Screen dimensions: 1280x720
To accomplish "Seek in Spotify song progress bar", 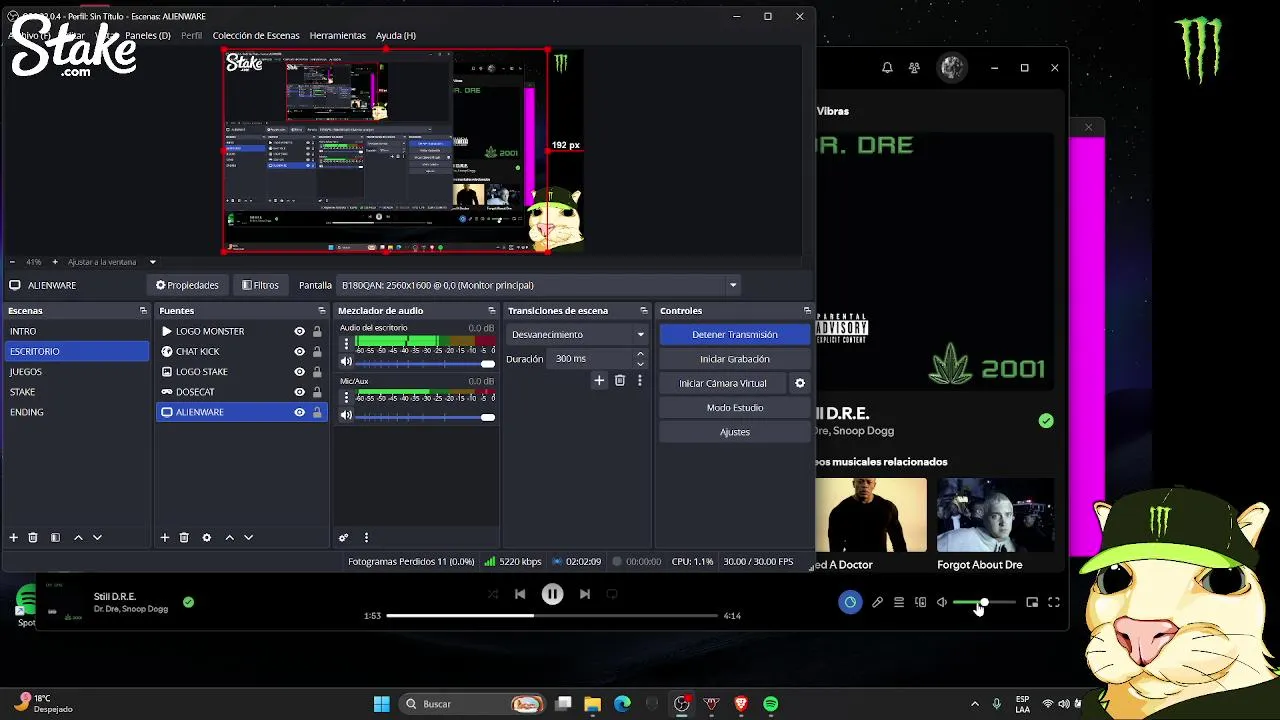I will 552,616.
